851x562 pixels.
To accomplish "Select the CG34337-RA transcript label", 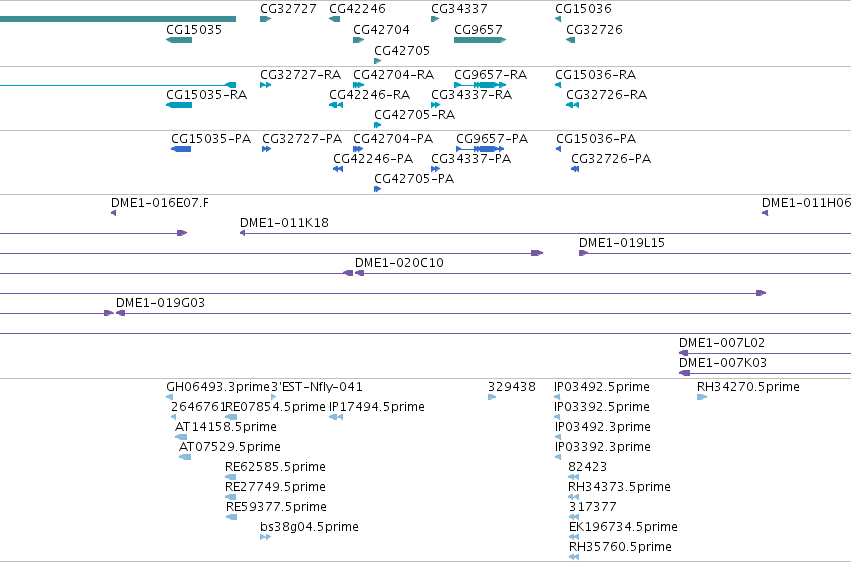I will (x=472, y=95).
